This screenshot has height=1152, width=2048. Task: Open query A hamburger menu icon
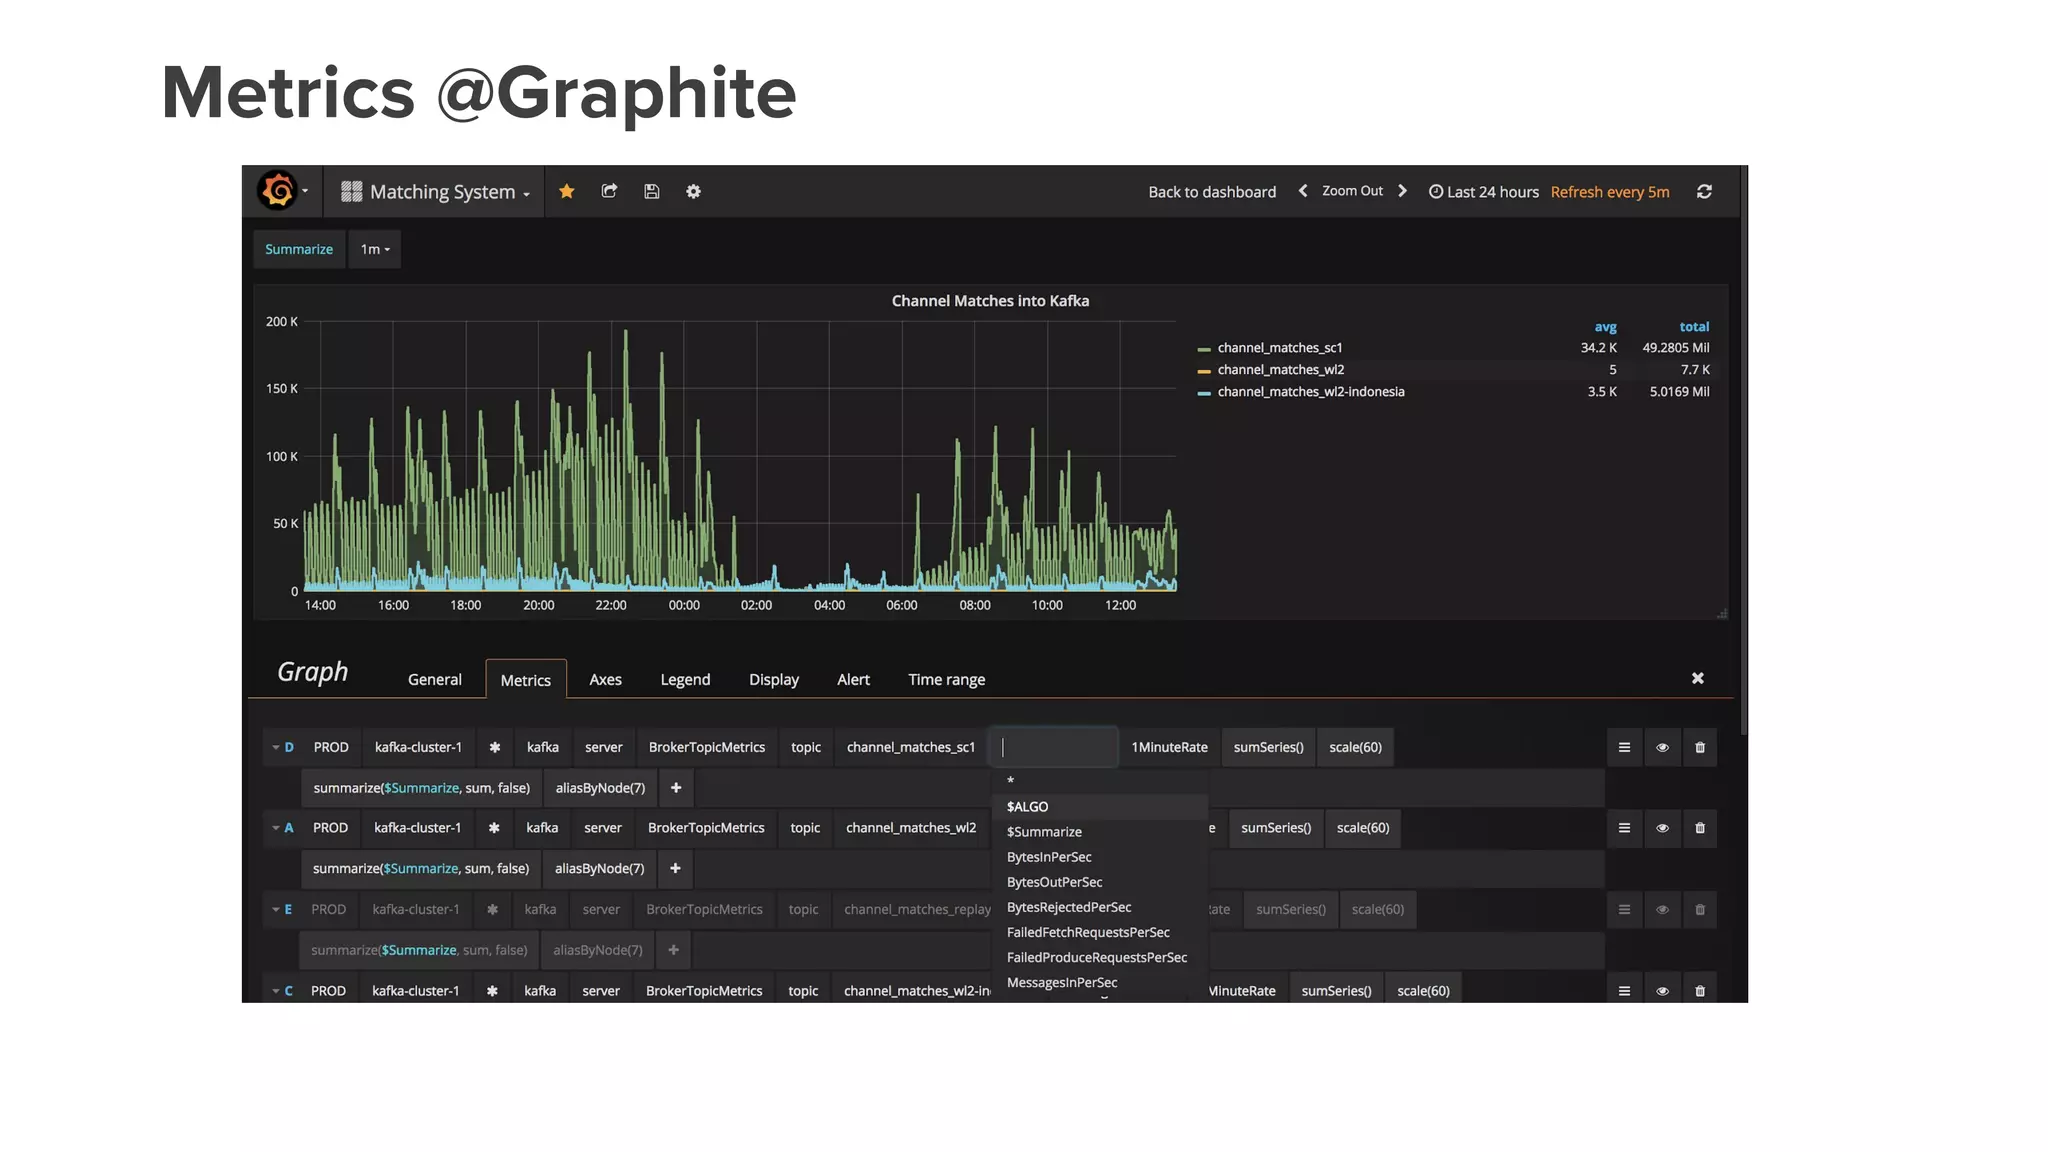tap(1624, 828)
